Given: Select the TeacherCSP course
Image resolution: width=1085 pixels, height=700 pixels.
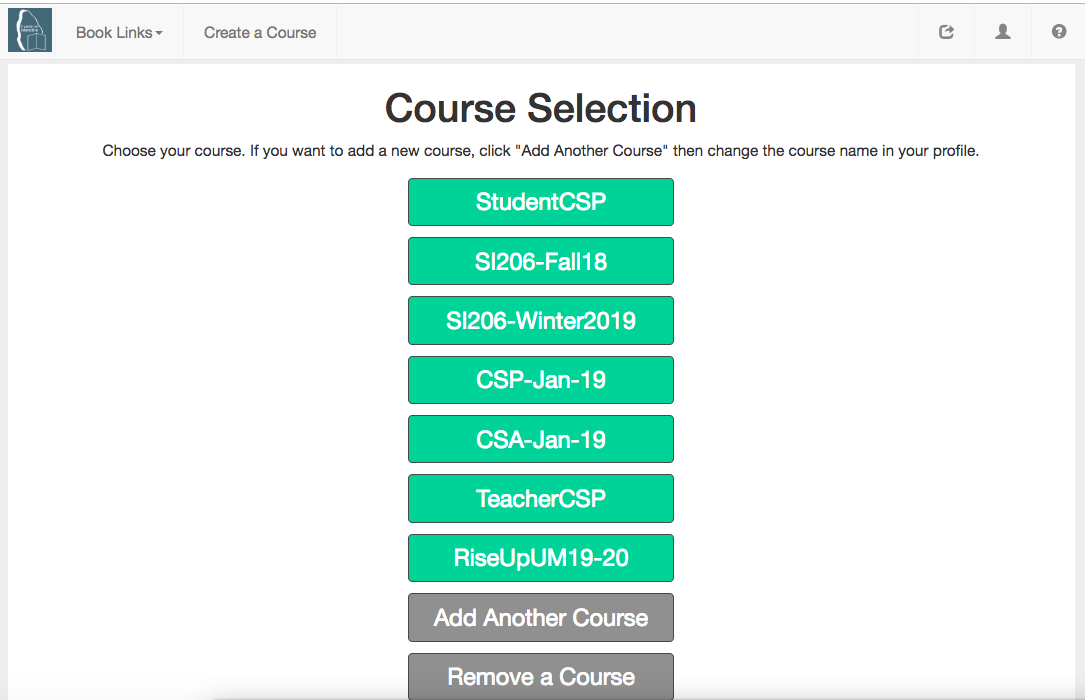Looking at the screenshot, I should (540, 499).
